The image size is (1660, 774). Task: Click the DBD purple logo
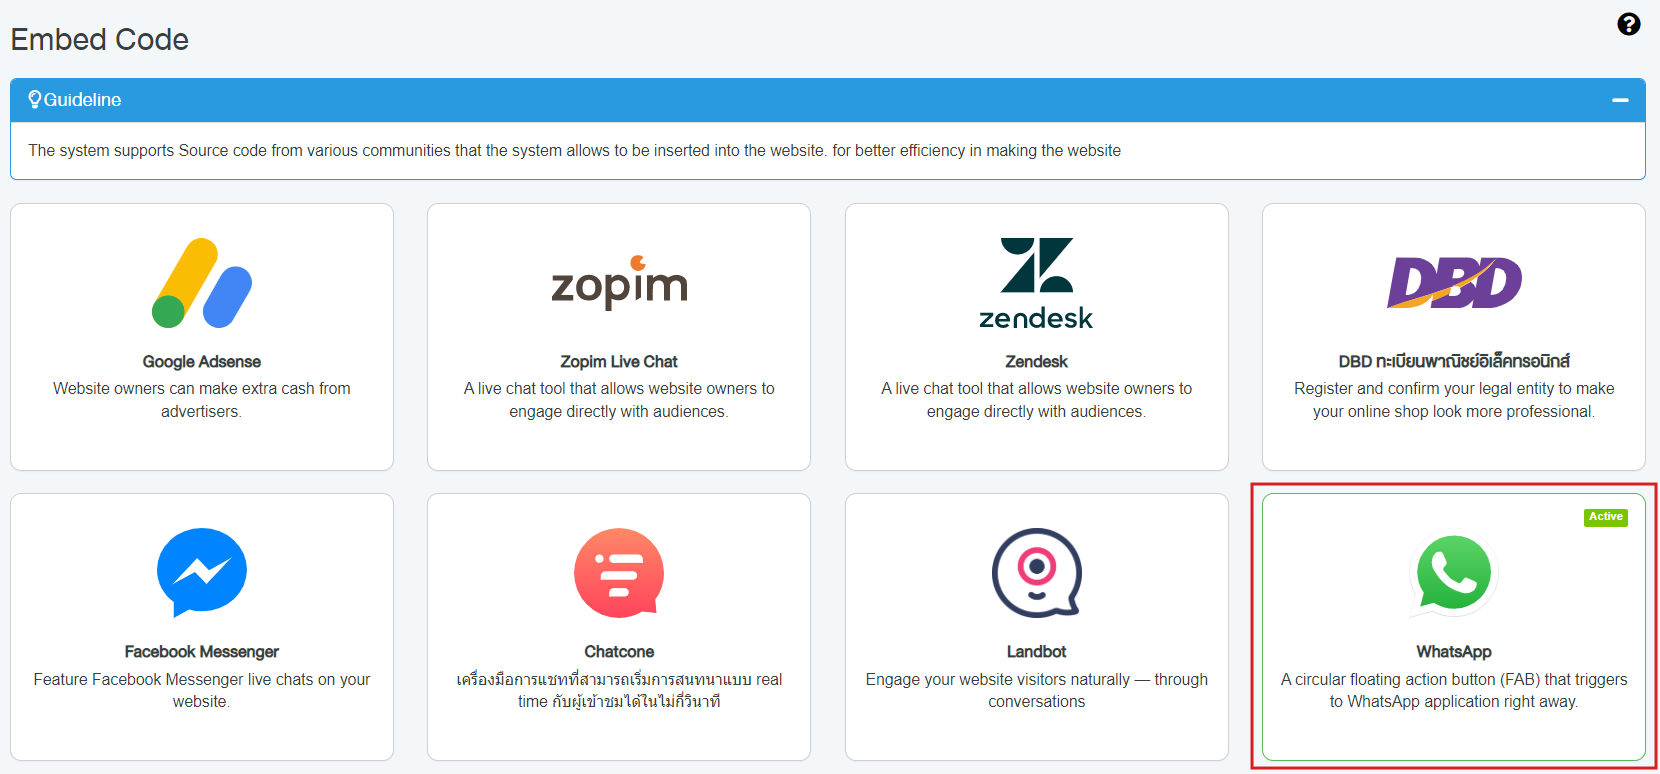(x=1454, y=283)
